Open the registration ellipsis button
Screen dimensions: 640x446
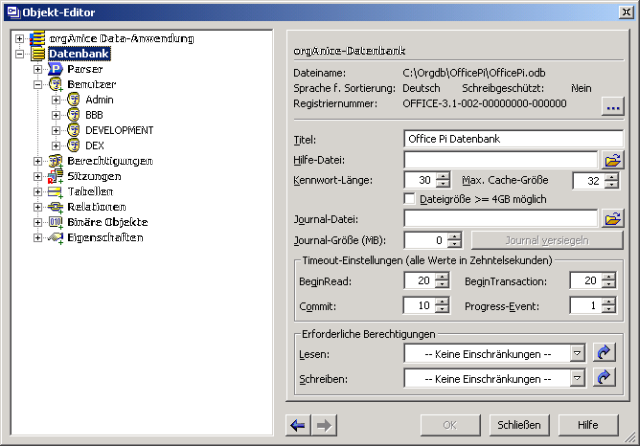coord(613,107)
